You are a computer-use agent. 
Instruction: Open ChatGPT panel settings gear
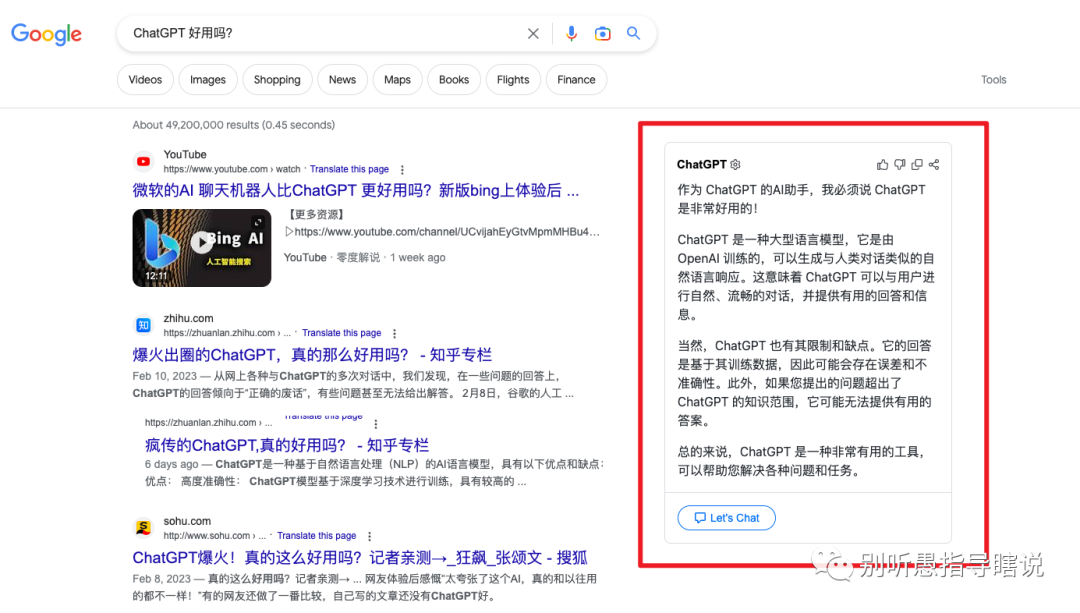736,165
